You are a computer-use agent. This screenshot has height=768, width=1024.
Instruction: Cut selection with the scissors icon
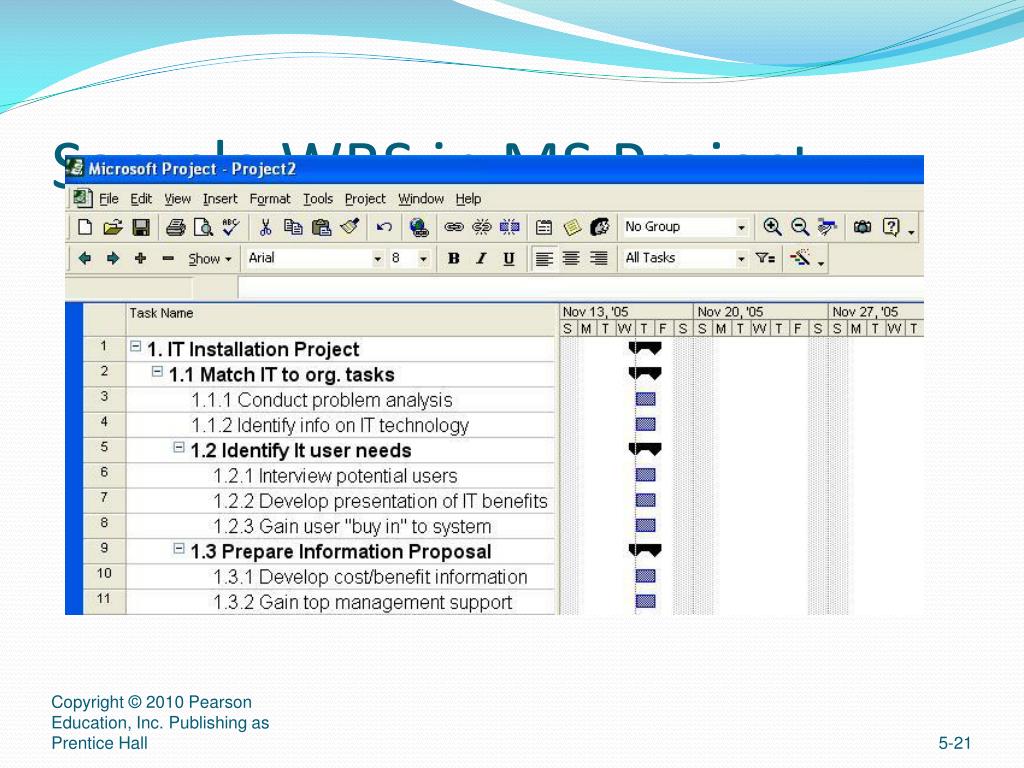265,227
